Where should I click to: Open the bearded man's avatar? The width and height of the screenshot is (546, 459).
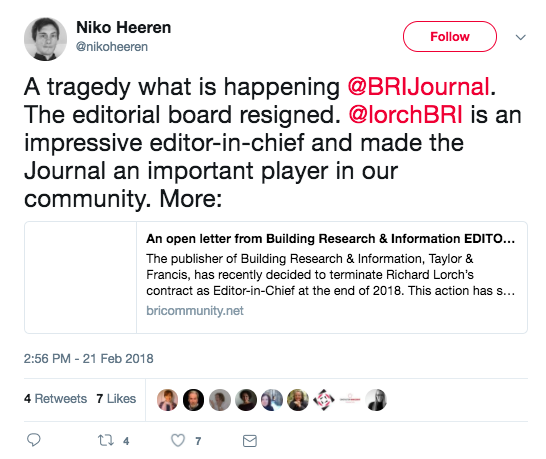point(193,400)
